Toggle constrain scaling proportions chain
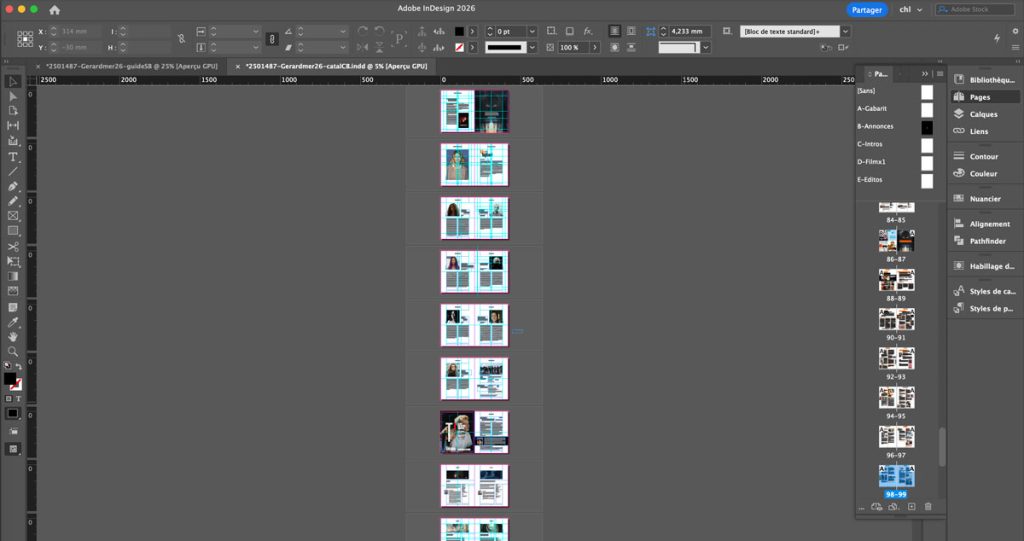Image resolution: width=1024 pixels, height=541 pixels. [272, 39]
